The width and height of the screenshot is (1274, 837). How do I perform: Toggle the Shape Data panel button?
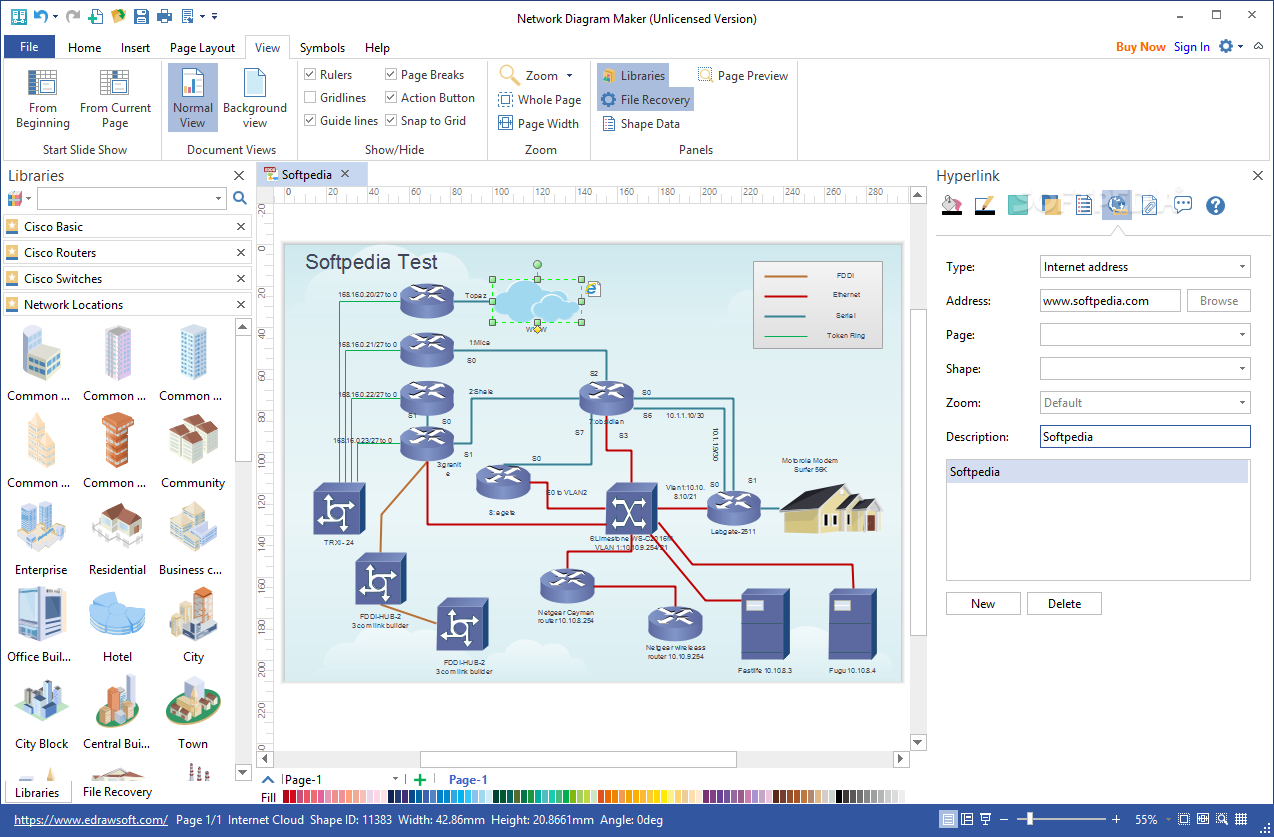click(x=640, y=124)
